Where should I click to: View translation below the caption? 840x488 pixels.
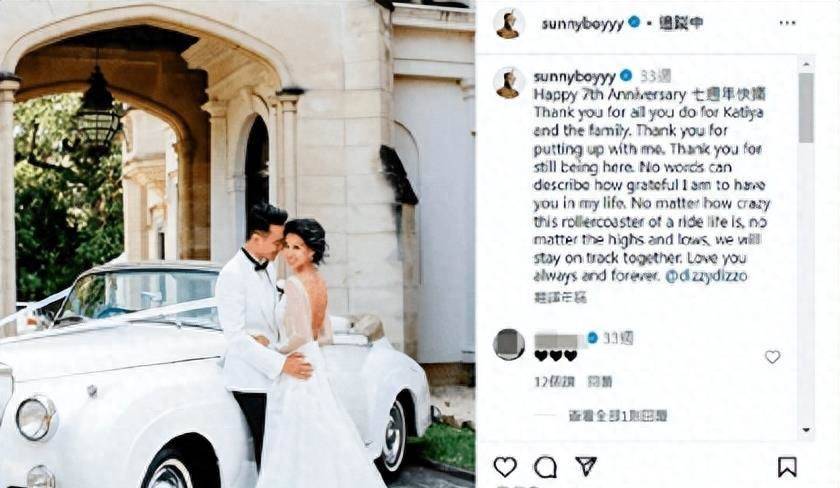tap(560, 297)
